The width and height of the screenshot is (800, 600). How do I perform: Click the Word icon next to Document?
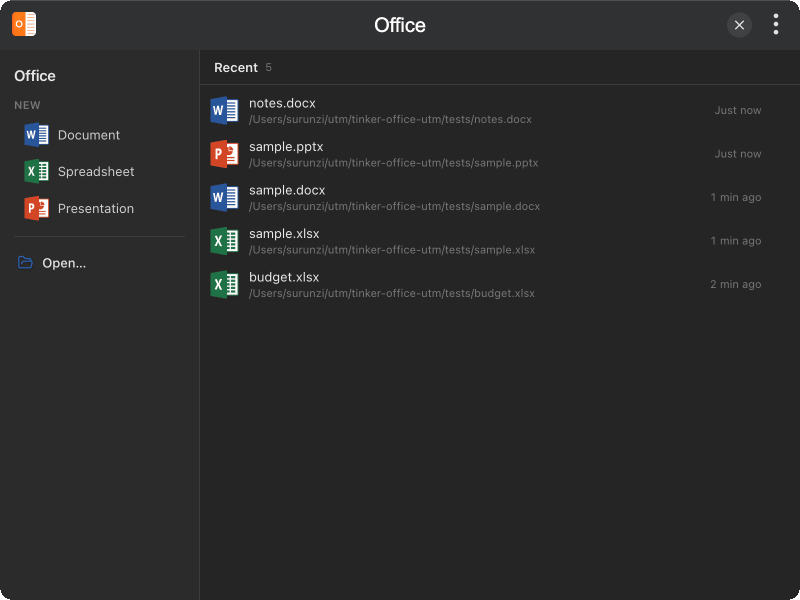coord(36,135)
